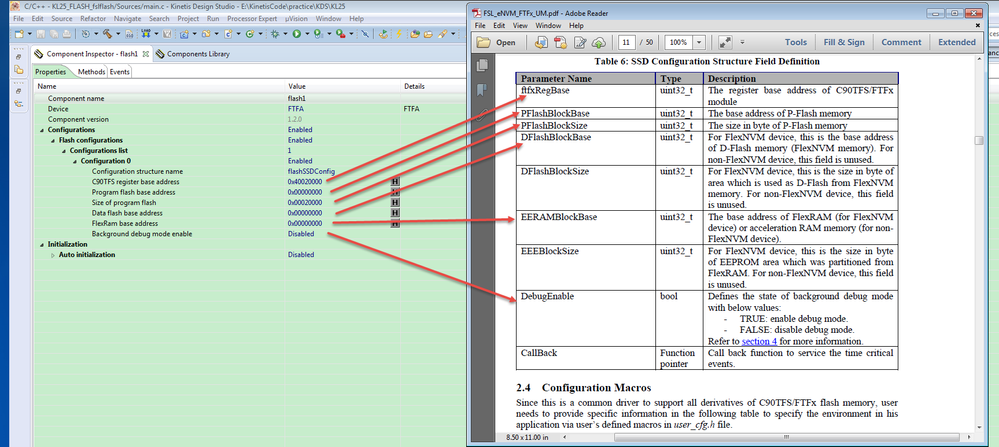Image resolution: width=999 pixels, height=447 pixels.
Task: Select the flashSSDConfig structure name value
Action: [311, 171]
